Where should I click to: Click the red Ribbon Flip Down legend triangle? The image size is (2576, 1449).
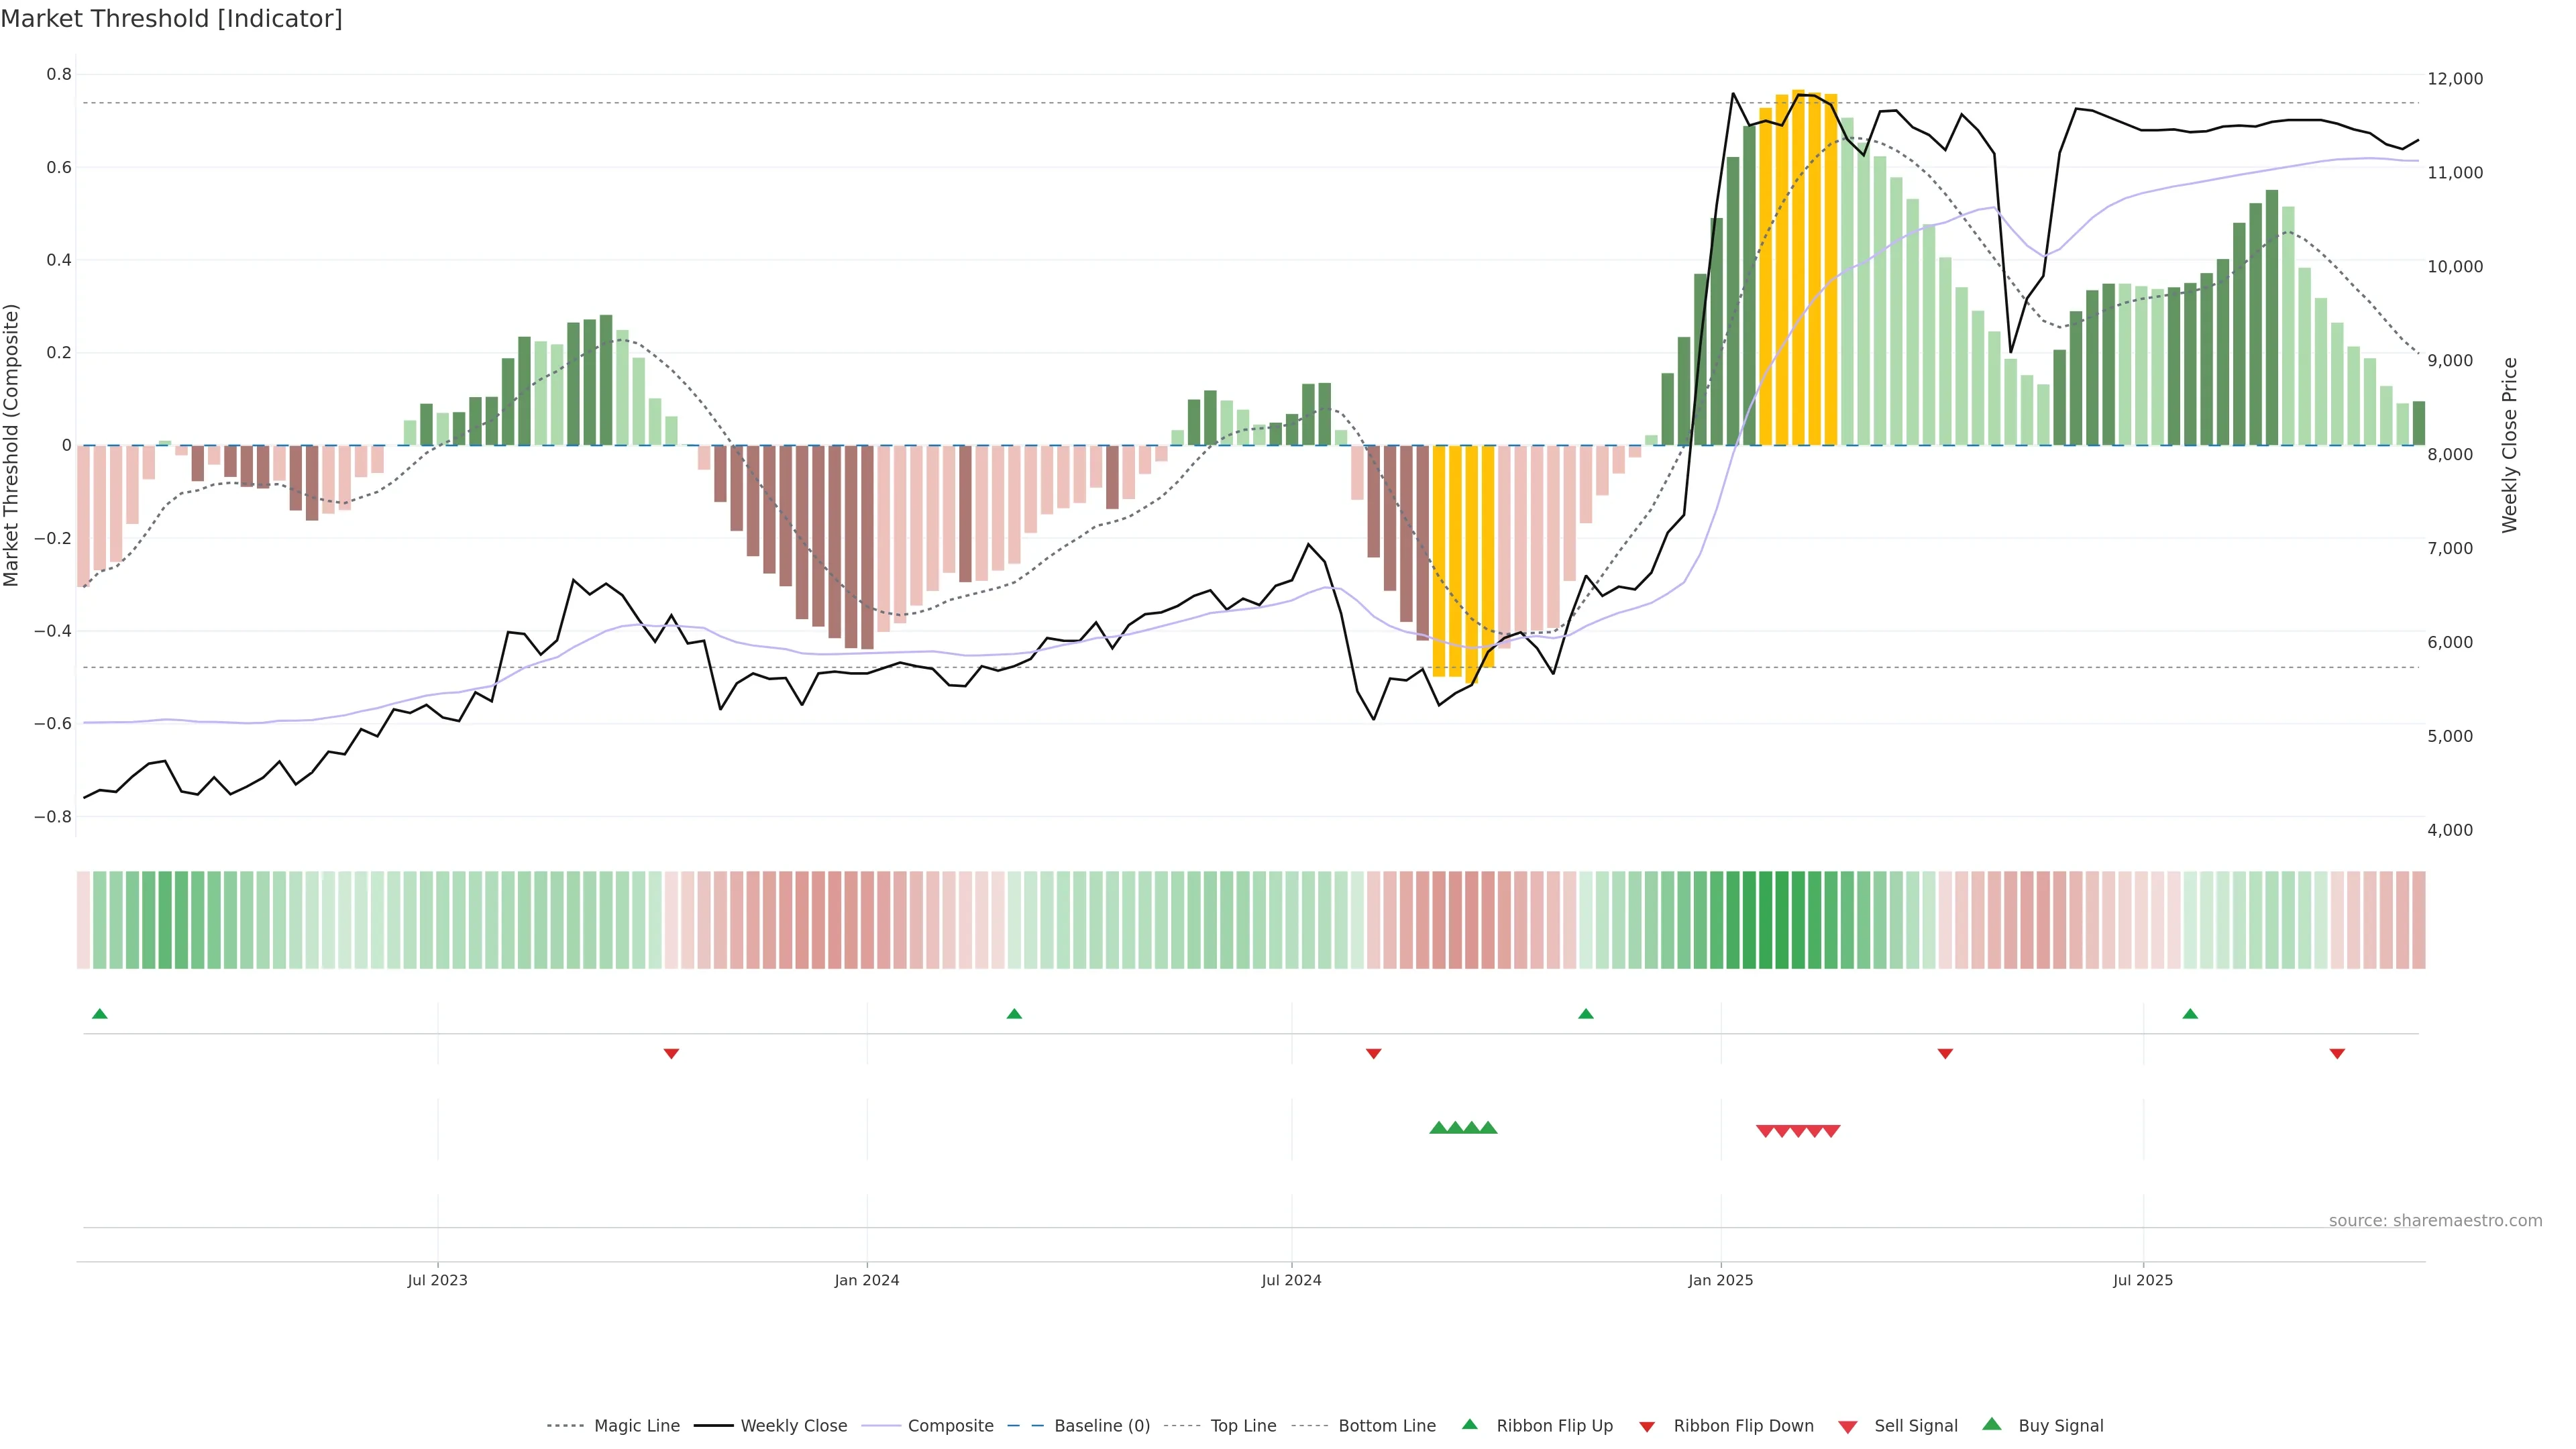click(x=1647, y=1426)
